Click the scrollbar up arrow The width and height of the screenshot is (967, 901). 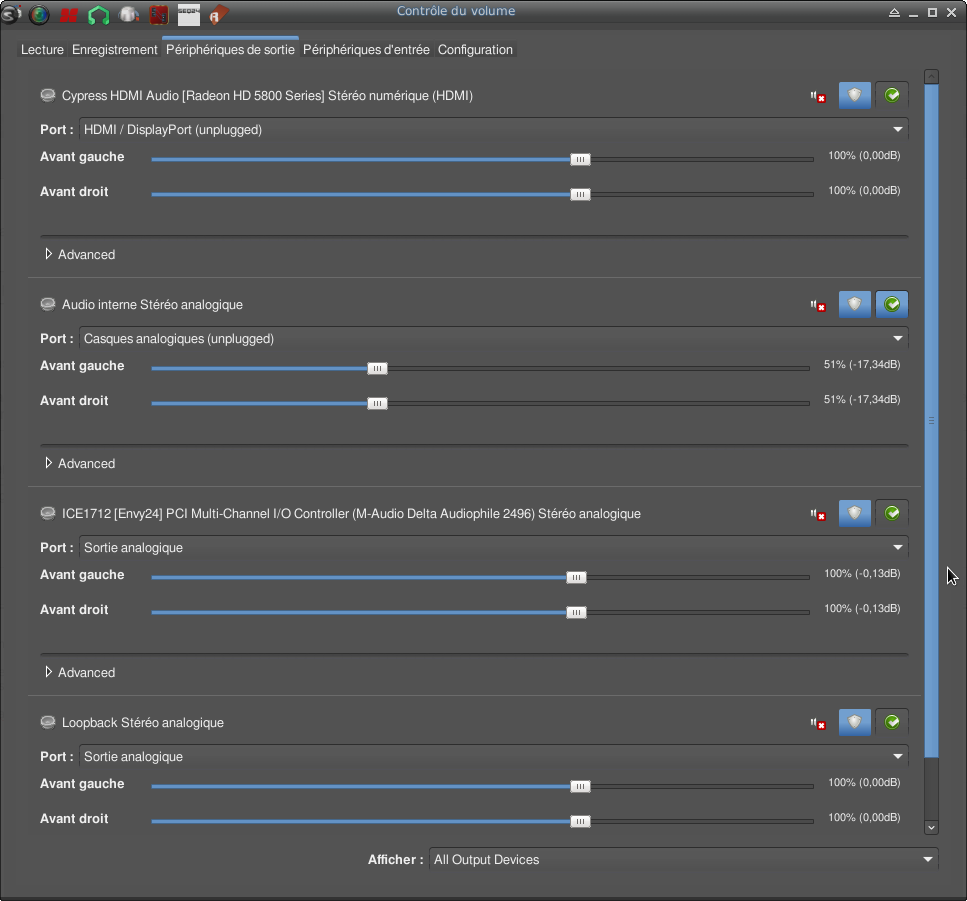931,76
